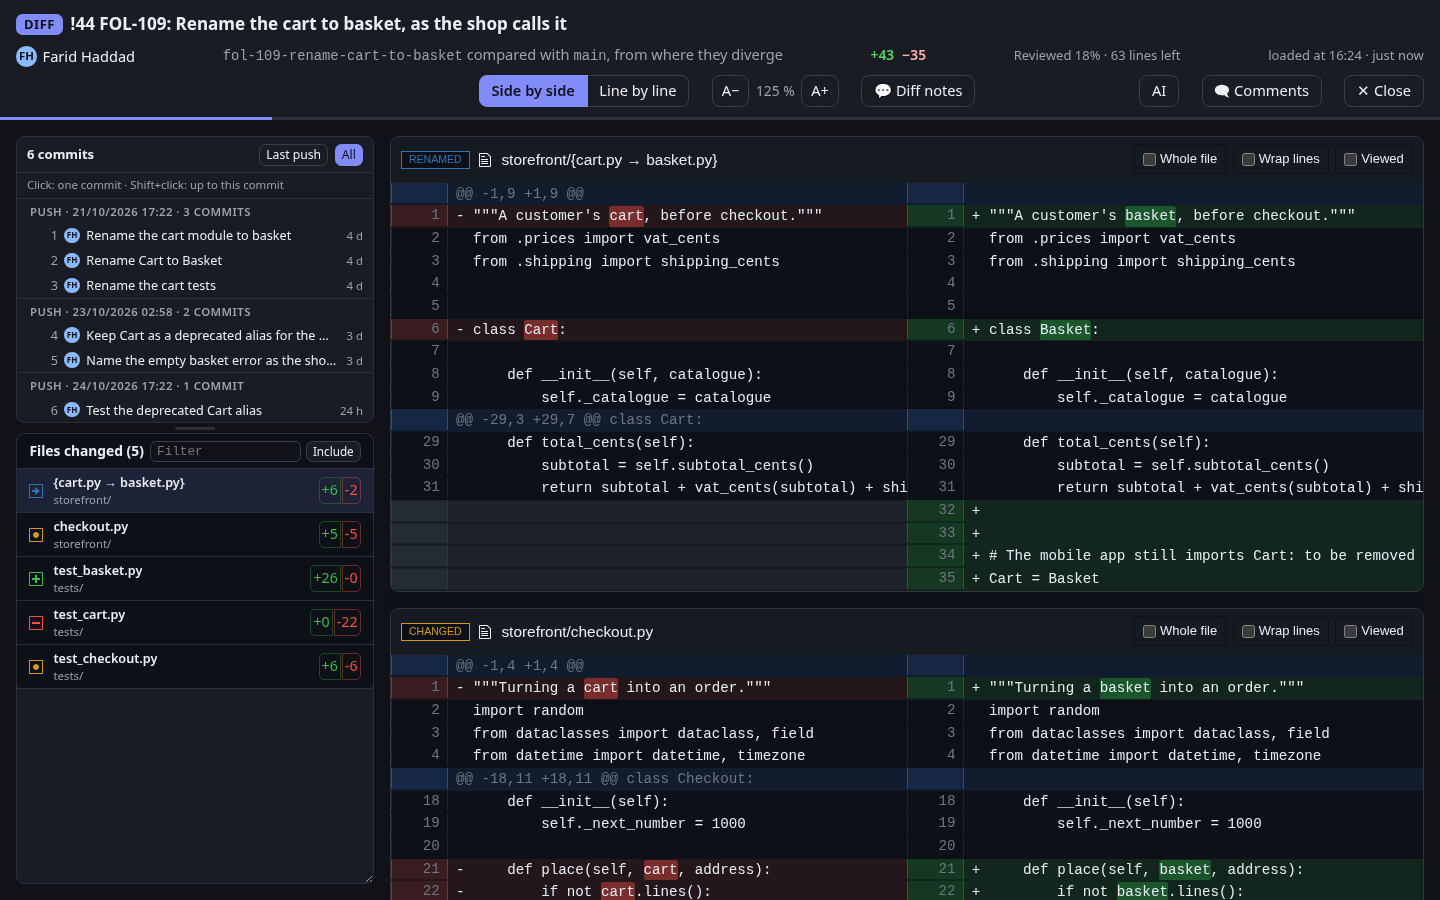Click the document icon in the checkout.py diff header
This screenshot has width=1440, height=900.
[x=485, y=632]
